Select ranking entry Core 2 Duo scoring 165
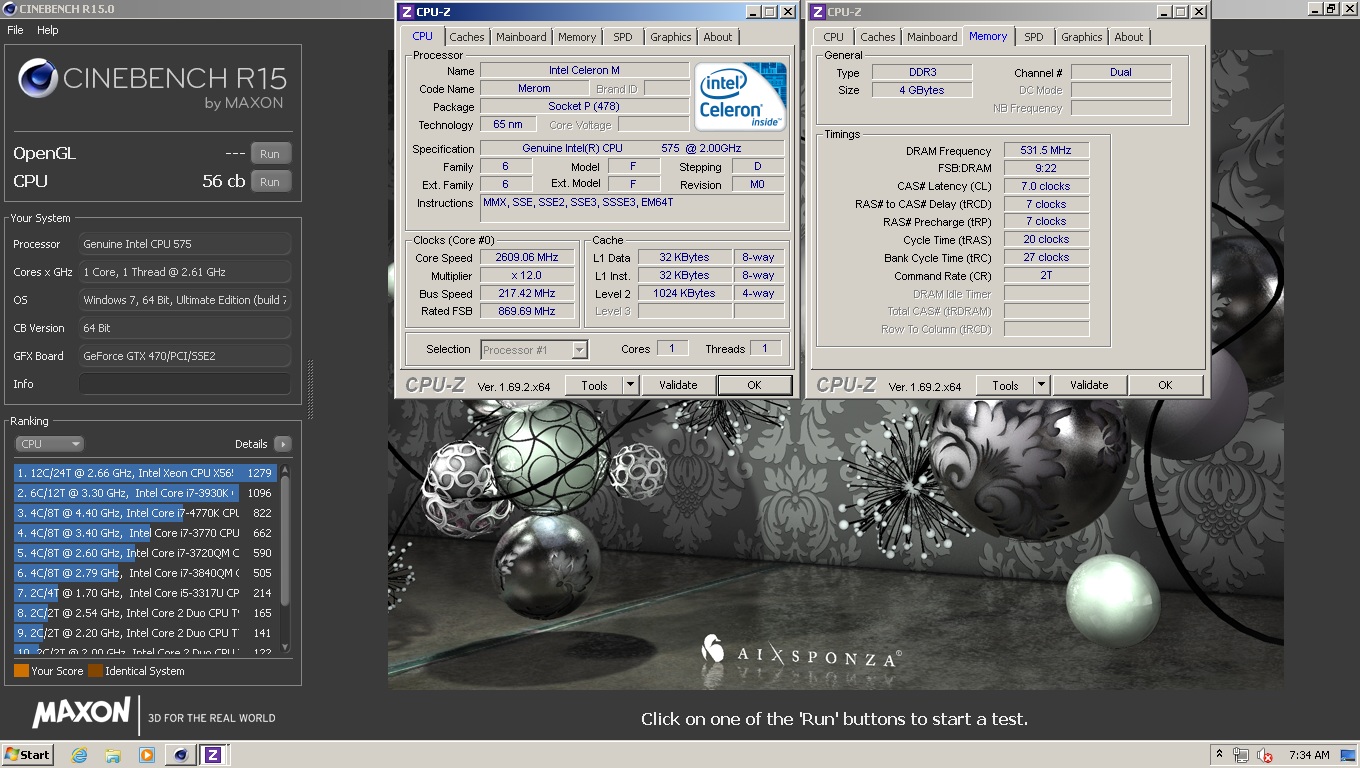This screenshot has height=768, width=1360. 145,613
